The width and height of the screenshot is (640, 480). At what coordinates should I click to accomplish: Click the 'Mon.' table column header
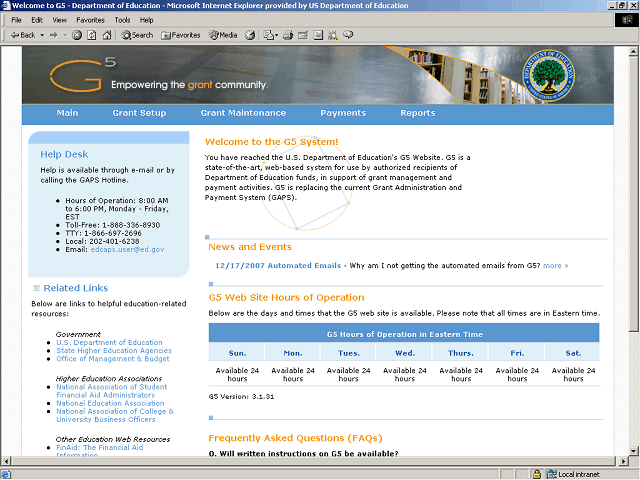pos(293,353)
